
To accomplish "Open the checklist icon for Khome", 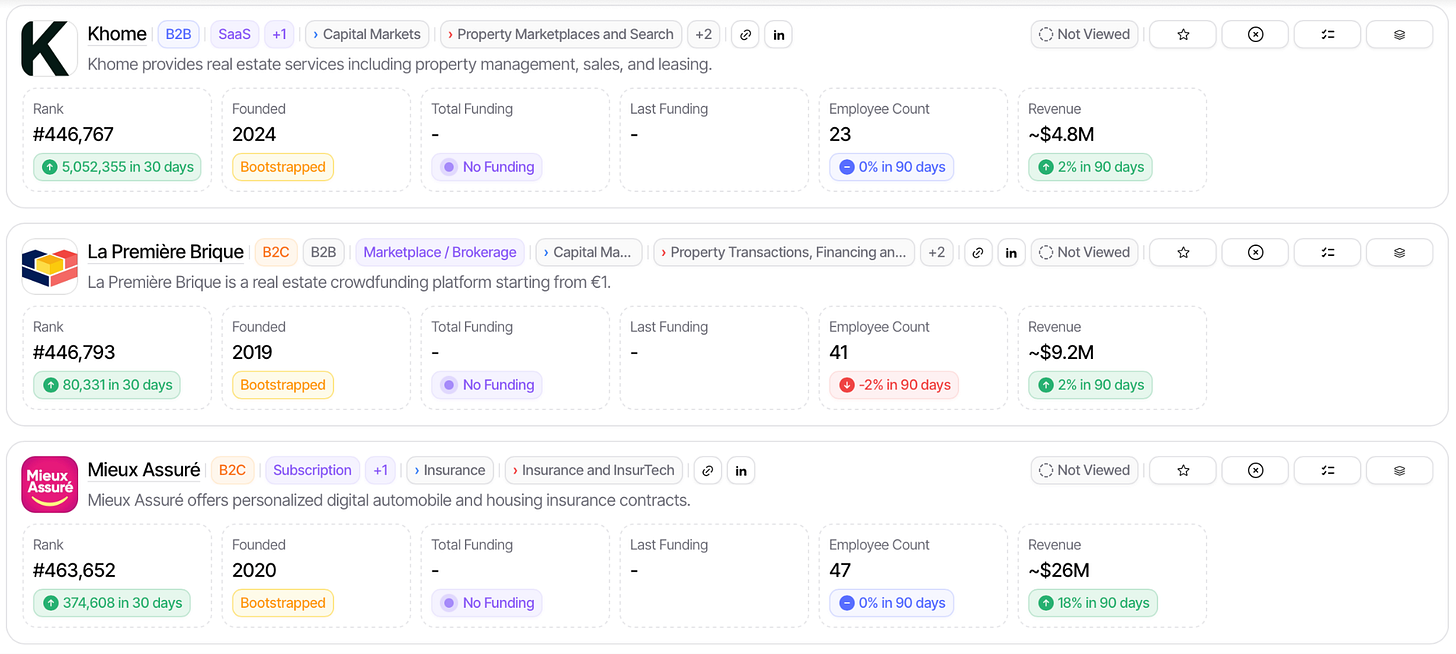I will 1327,34.
